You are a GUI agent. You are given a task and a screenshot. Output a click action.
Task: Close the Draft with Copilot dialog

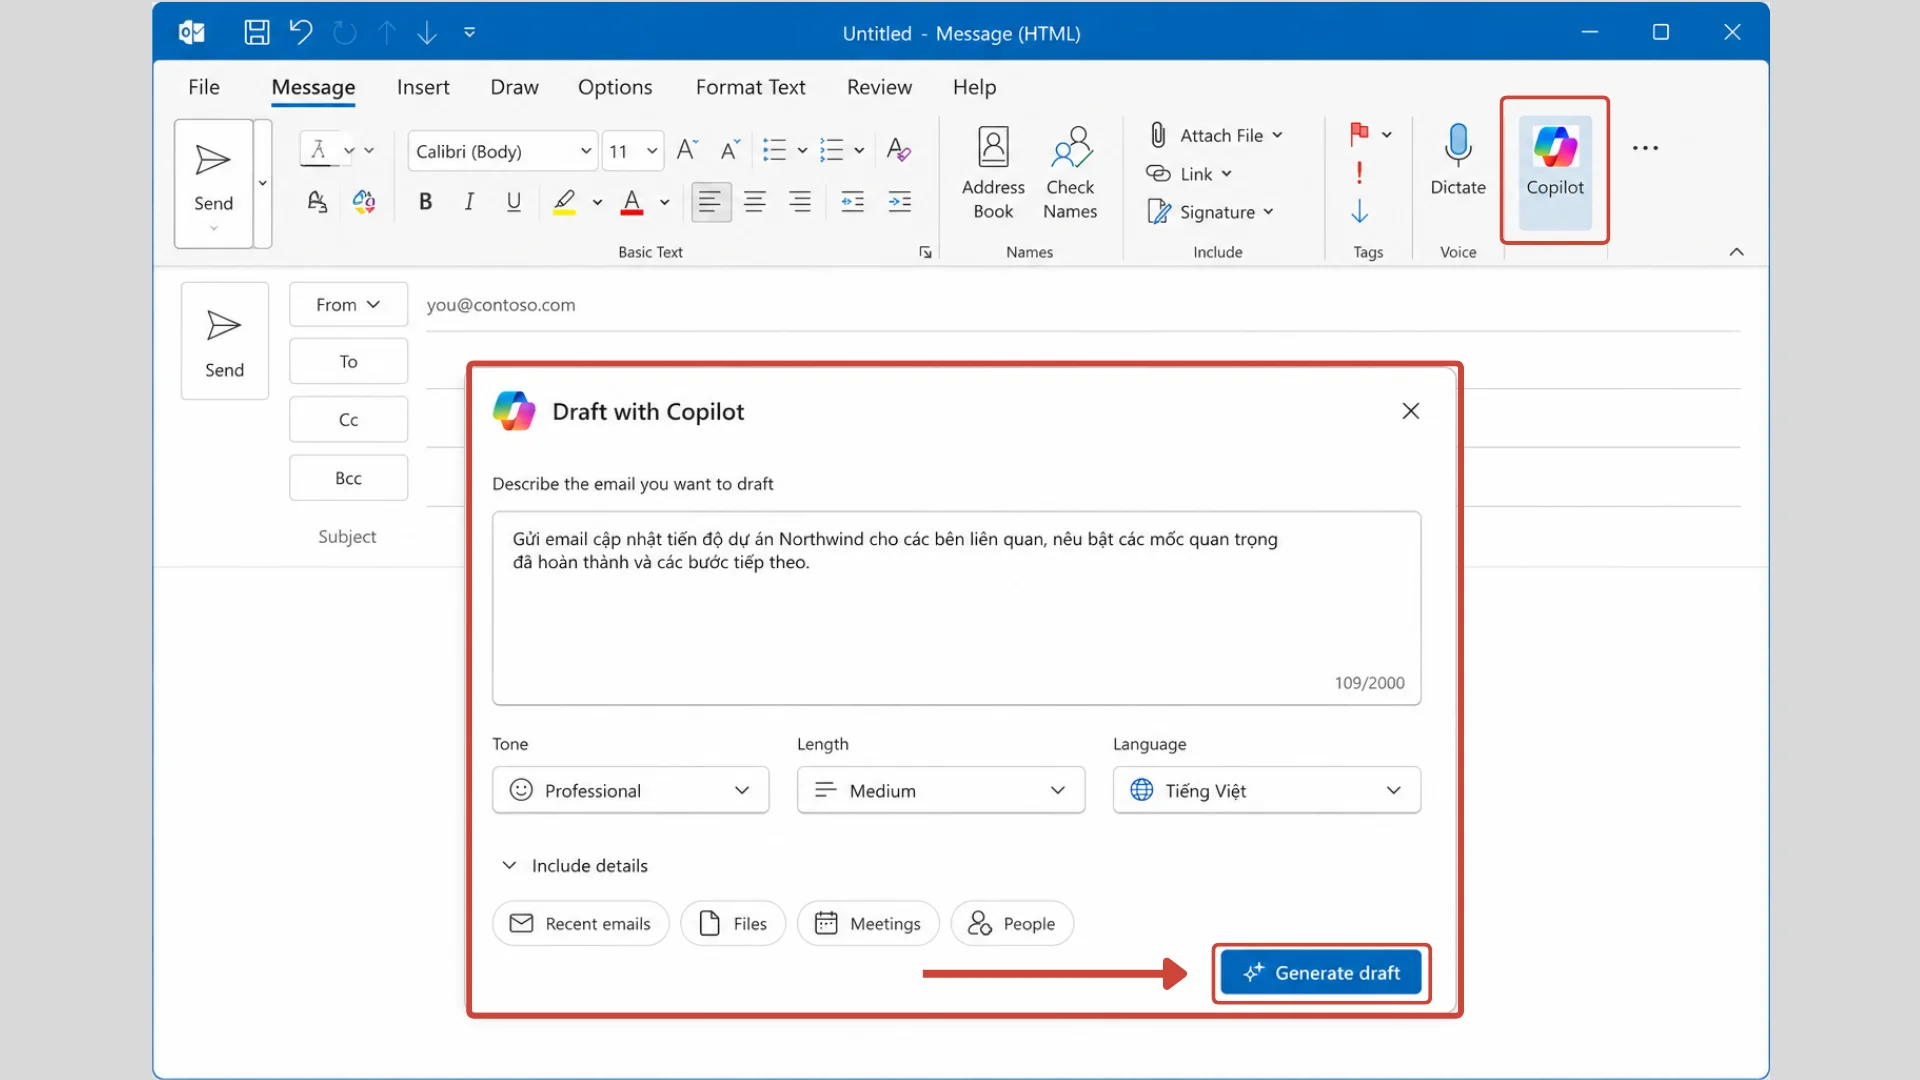(1411, 411)
